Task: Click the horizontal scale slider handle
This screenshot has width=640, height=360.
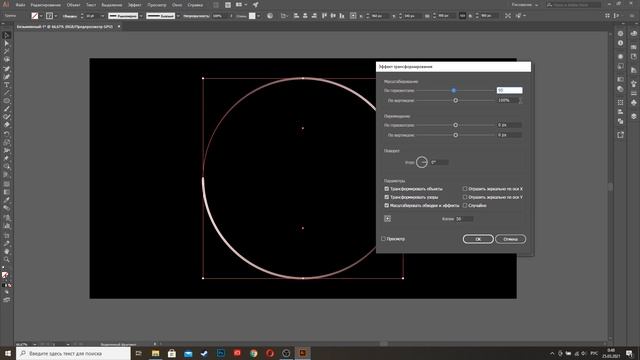Action: [453, 90]
